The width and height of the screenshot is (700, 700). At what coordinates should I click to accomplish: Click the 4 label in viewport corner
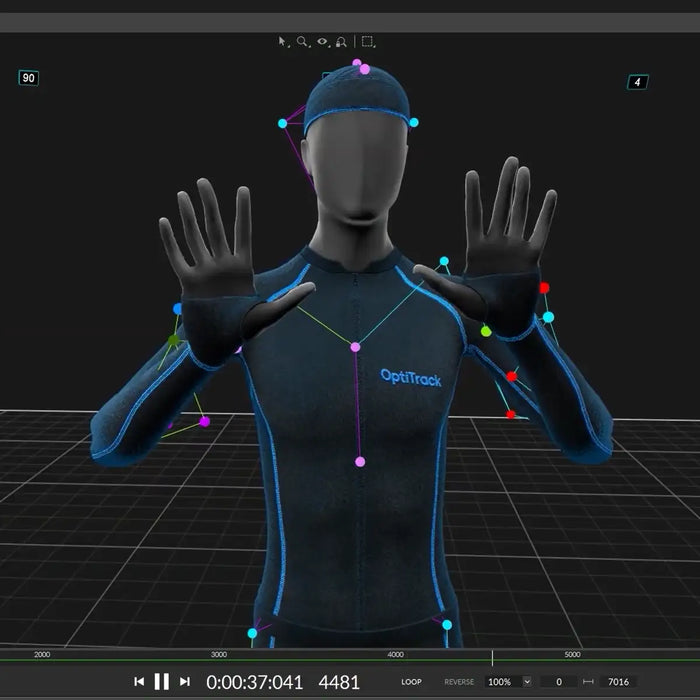click(637, 82)
